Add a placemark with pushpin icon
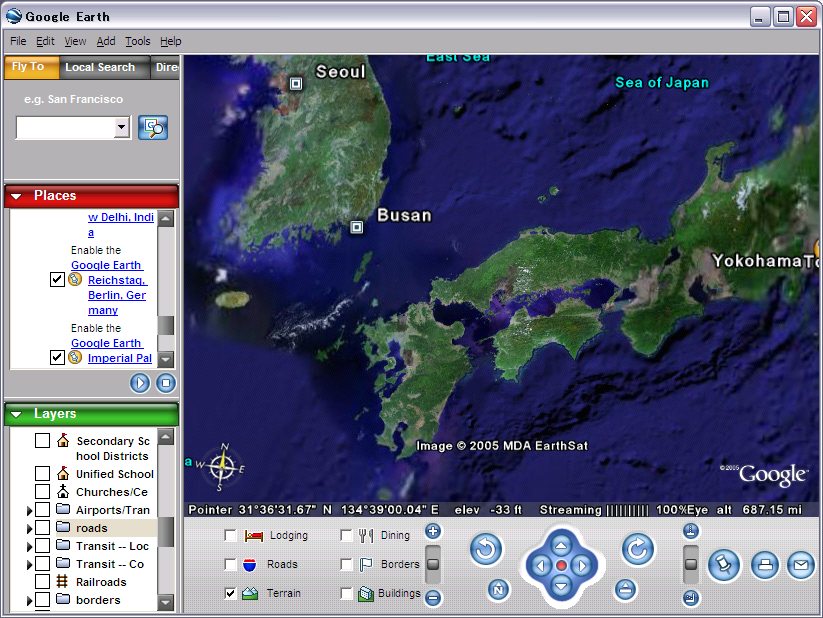 pyautogui.click(x=723, y=565)
